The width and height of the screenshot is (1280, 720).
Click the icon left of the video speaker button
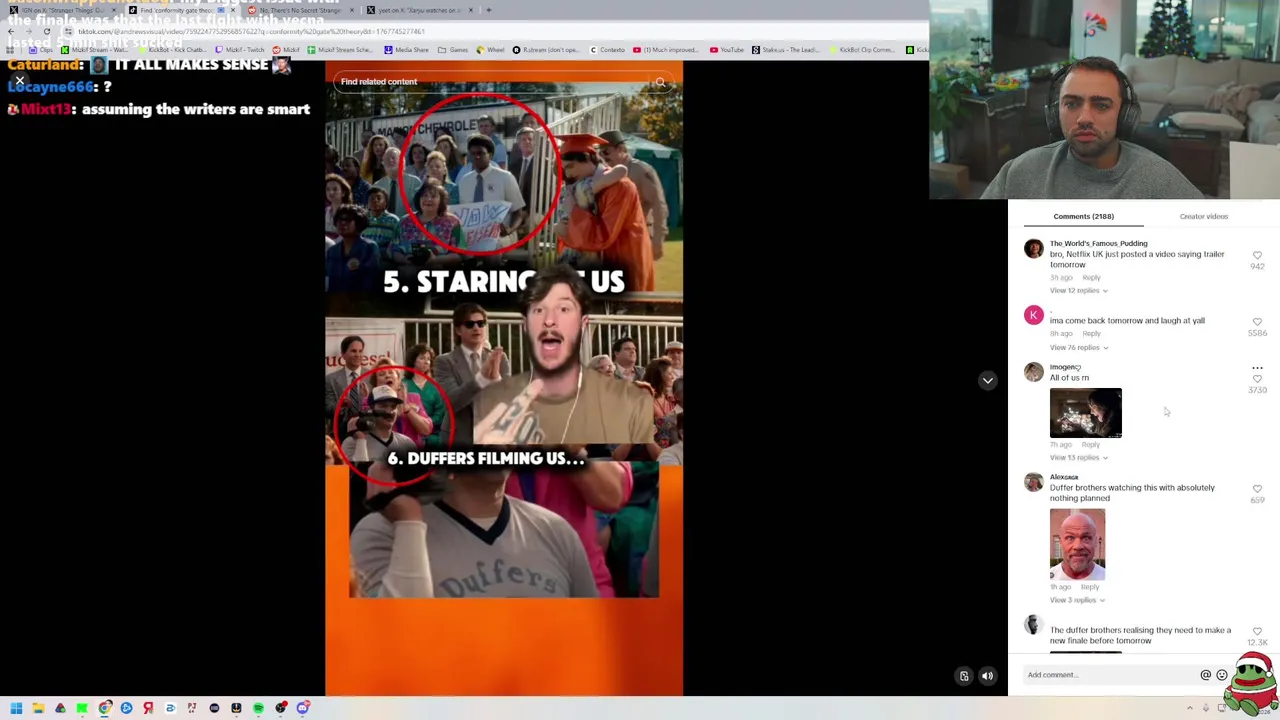point(964,676)
